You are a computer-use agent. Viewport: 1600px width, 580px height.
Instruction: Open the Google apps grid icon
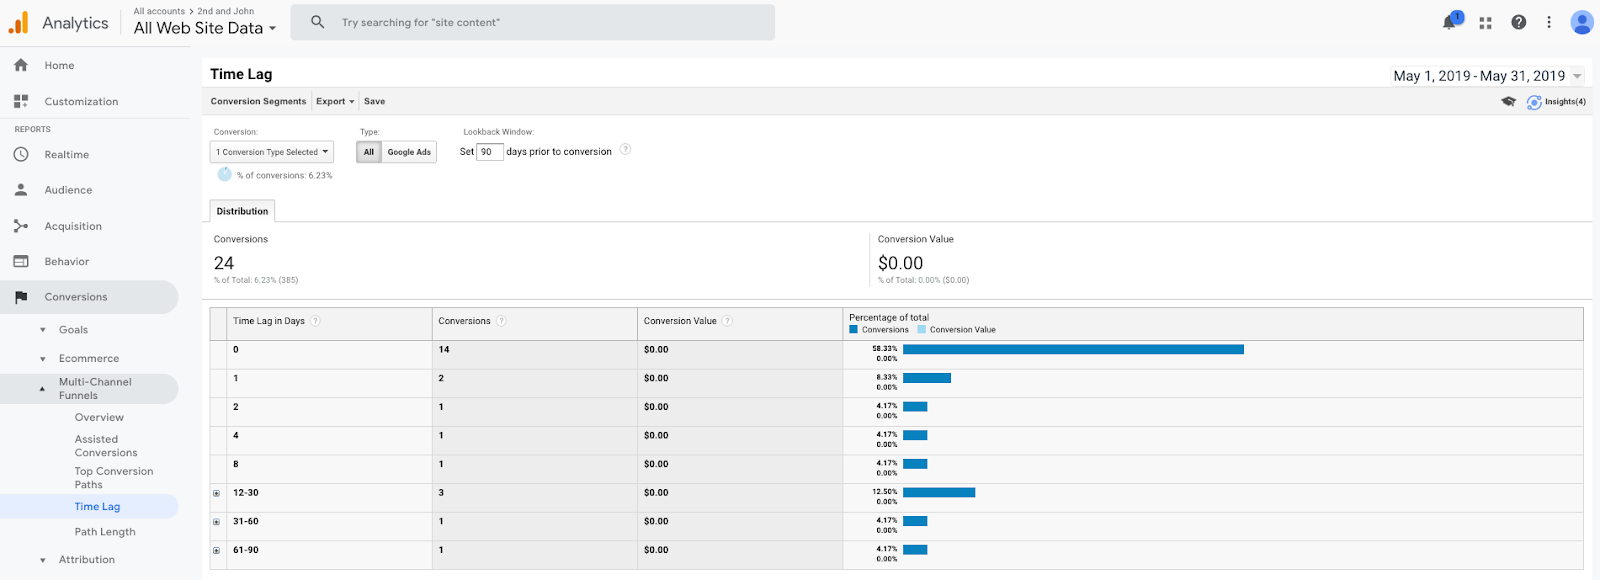[x=1485, y=22]
